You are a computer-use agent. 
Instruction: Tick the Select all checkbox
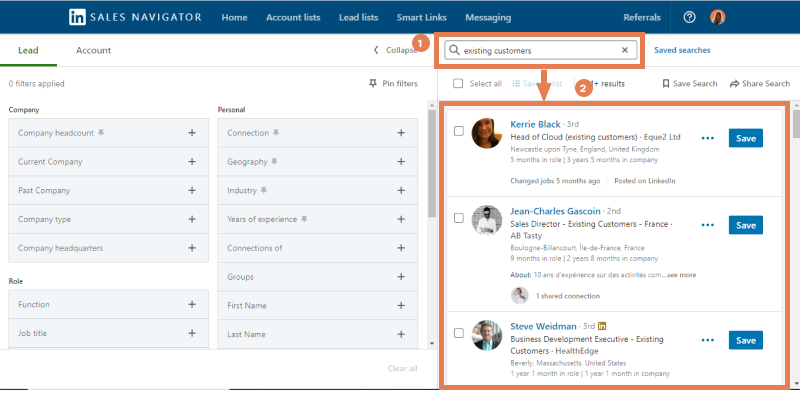click(458, 84)
